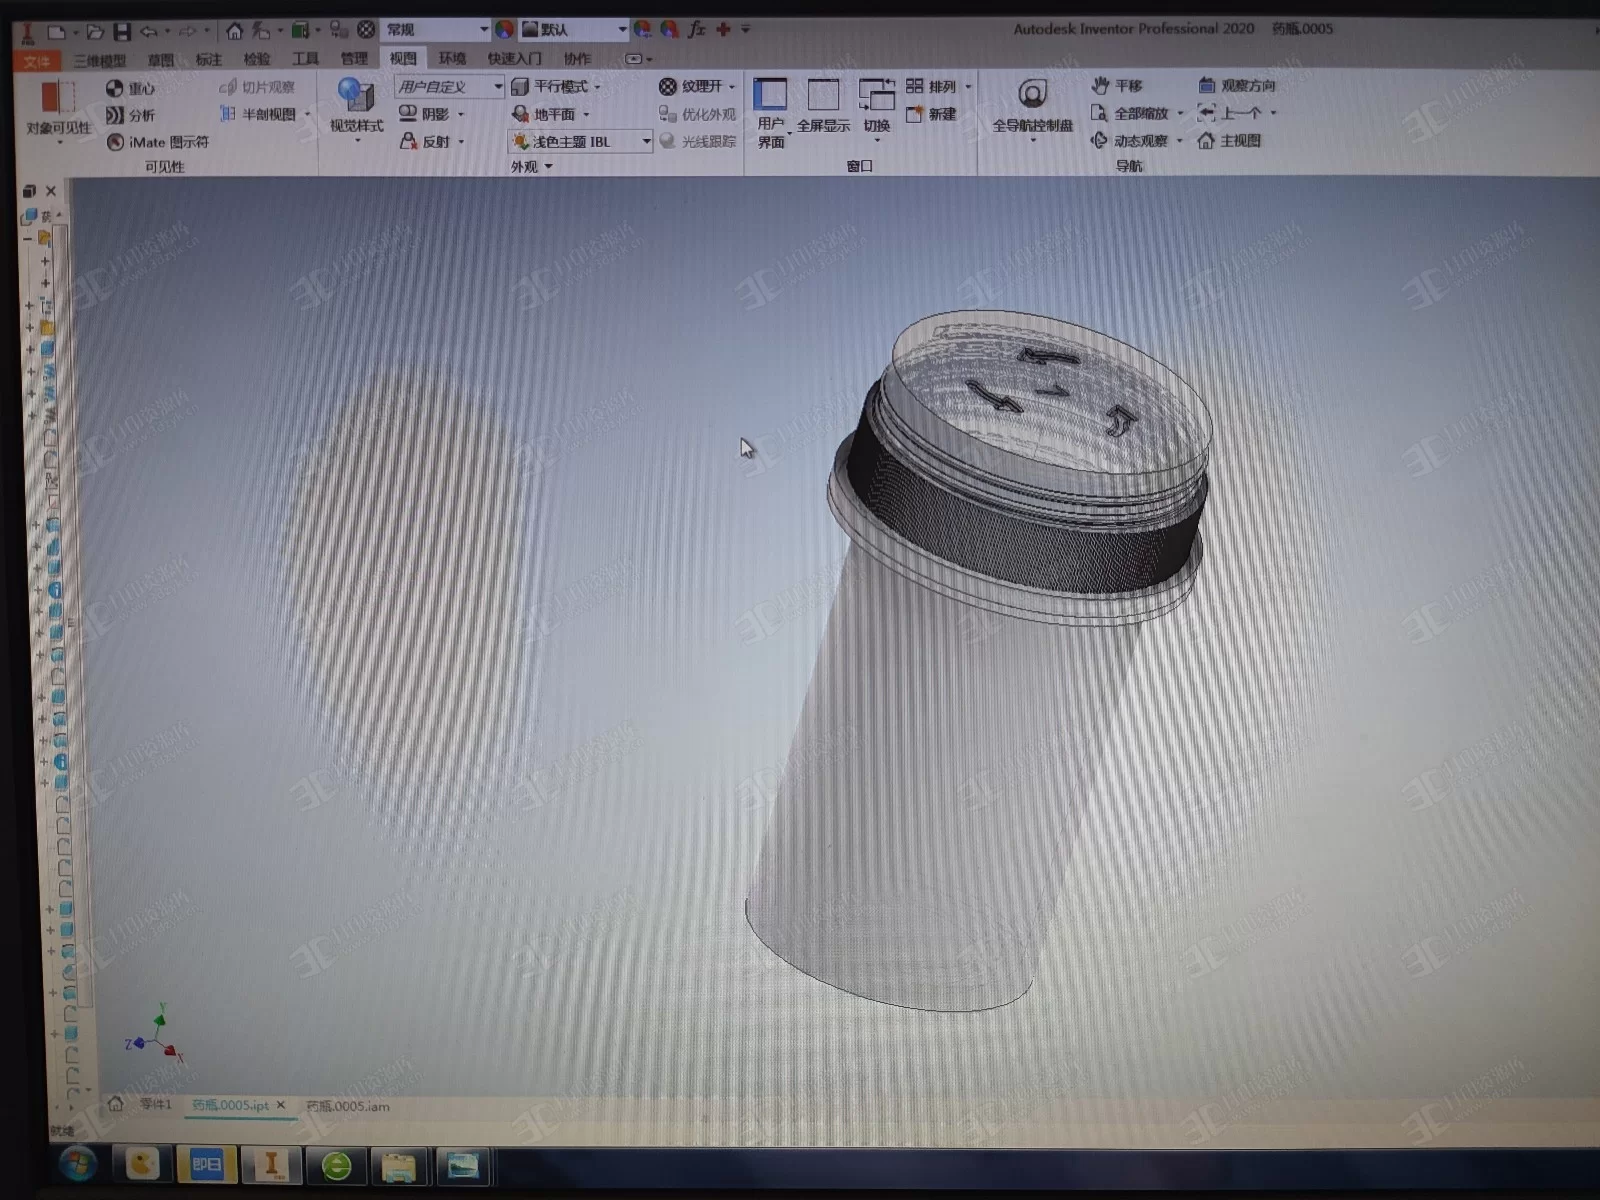Click 全部缩放 zoom all tool
Screen dimensions: 1600x1200
1130,113
